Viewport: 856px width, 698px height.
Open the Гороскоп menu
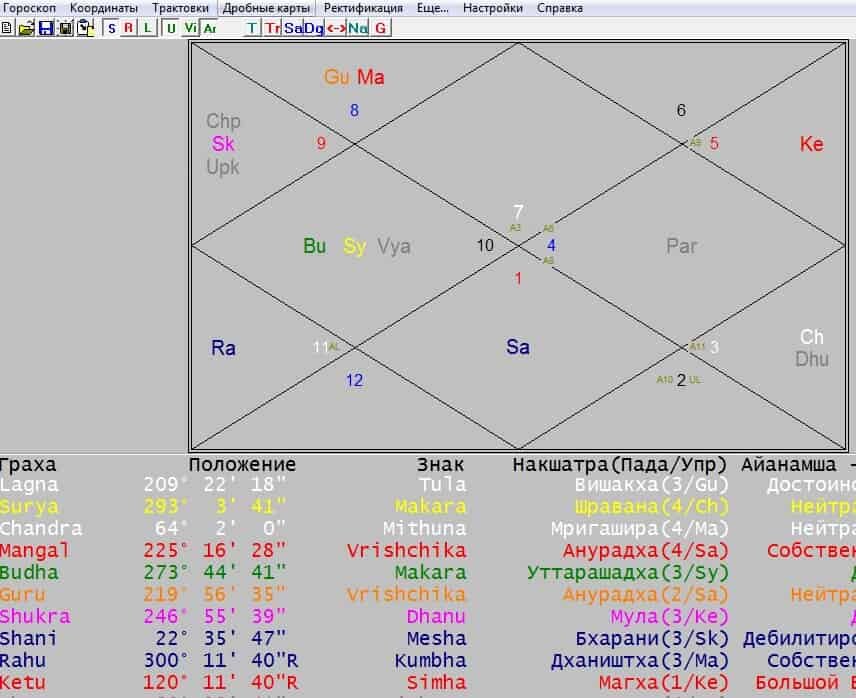29,8
